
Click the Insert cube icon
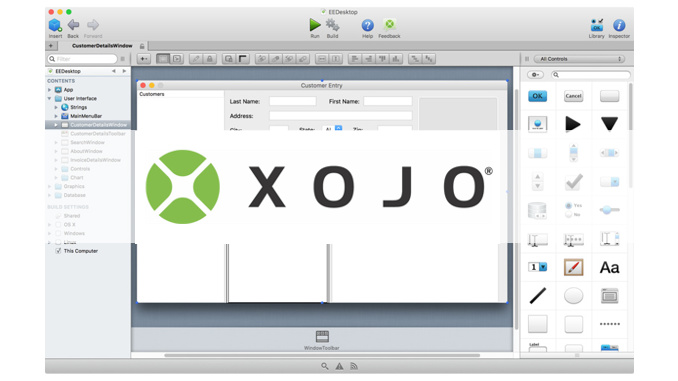[x=55, y=25]
